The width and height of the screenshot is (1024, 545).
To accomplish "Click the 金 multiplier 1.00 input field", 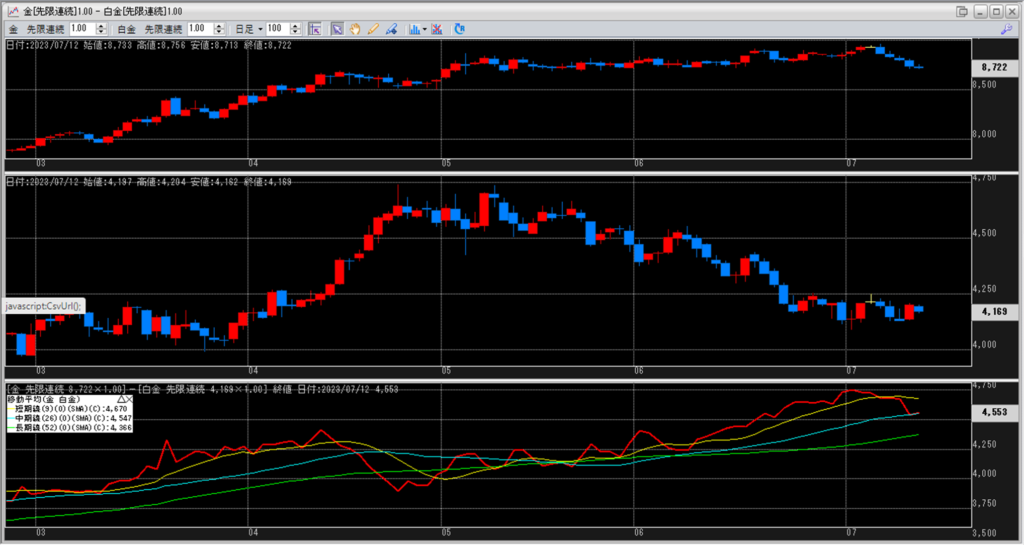I will [x=82, y=29].
